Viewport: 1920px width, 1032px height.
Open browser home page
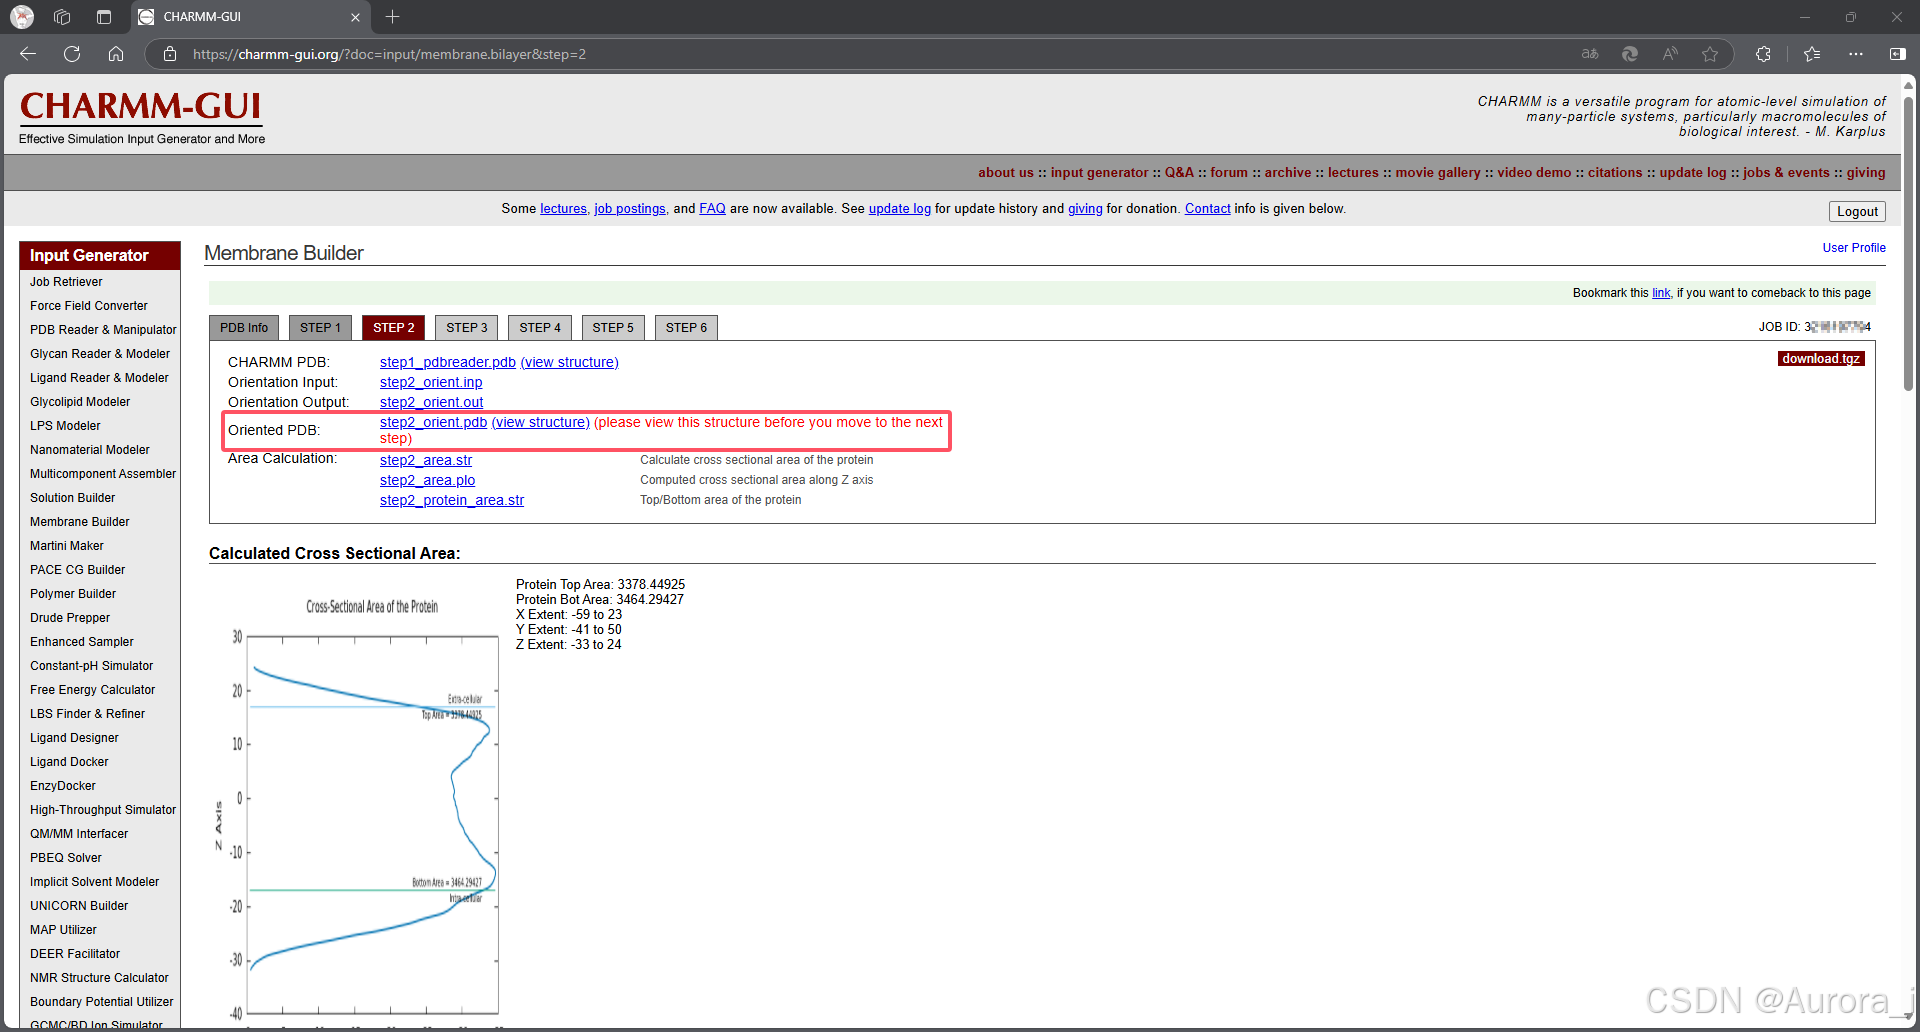click(x=116, y=54)
